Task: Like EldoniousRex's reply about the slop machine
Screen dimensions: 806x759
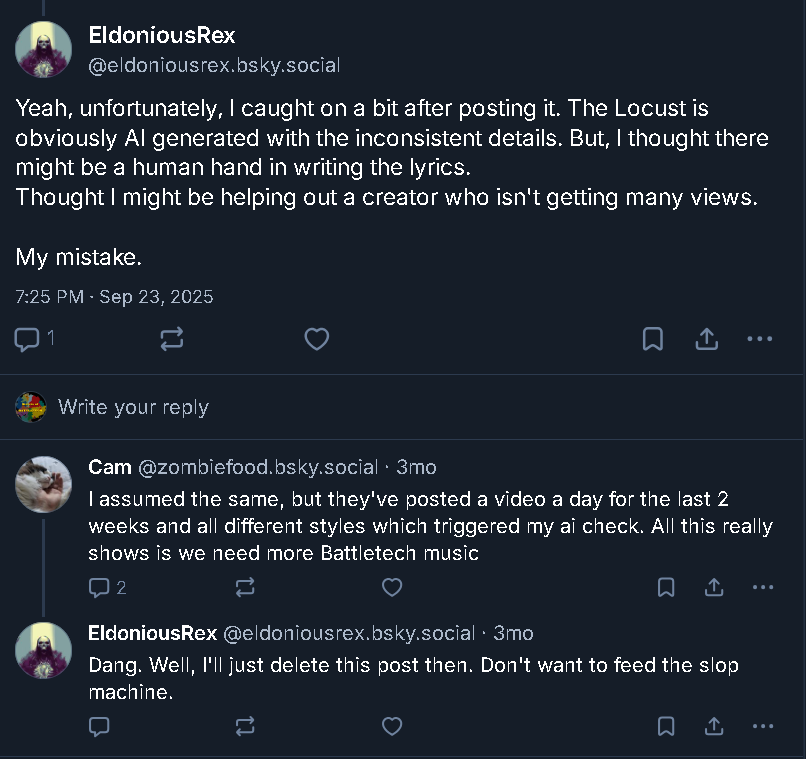Action: pyautogui.click(x=392, y=726)
